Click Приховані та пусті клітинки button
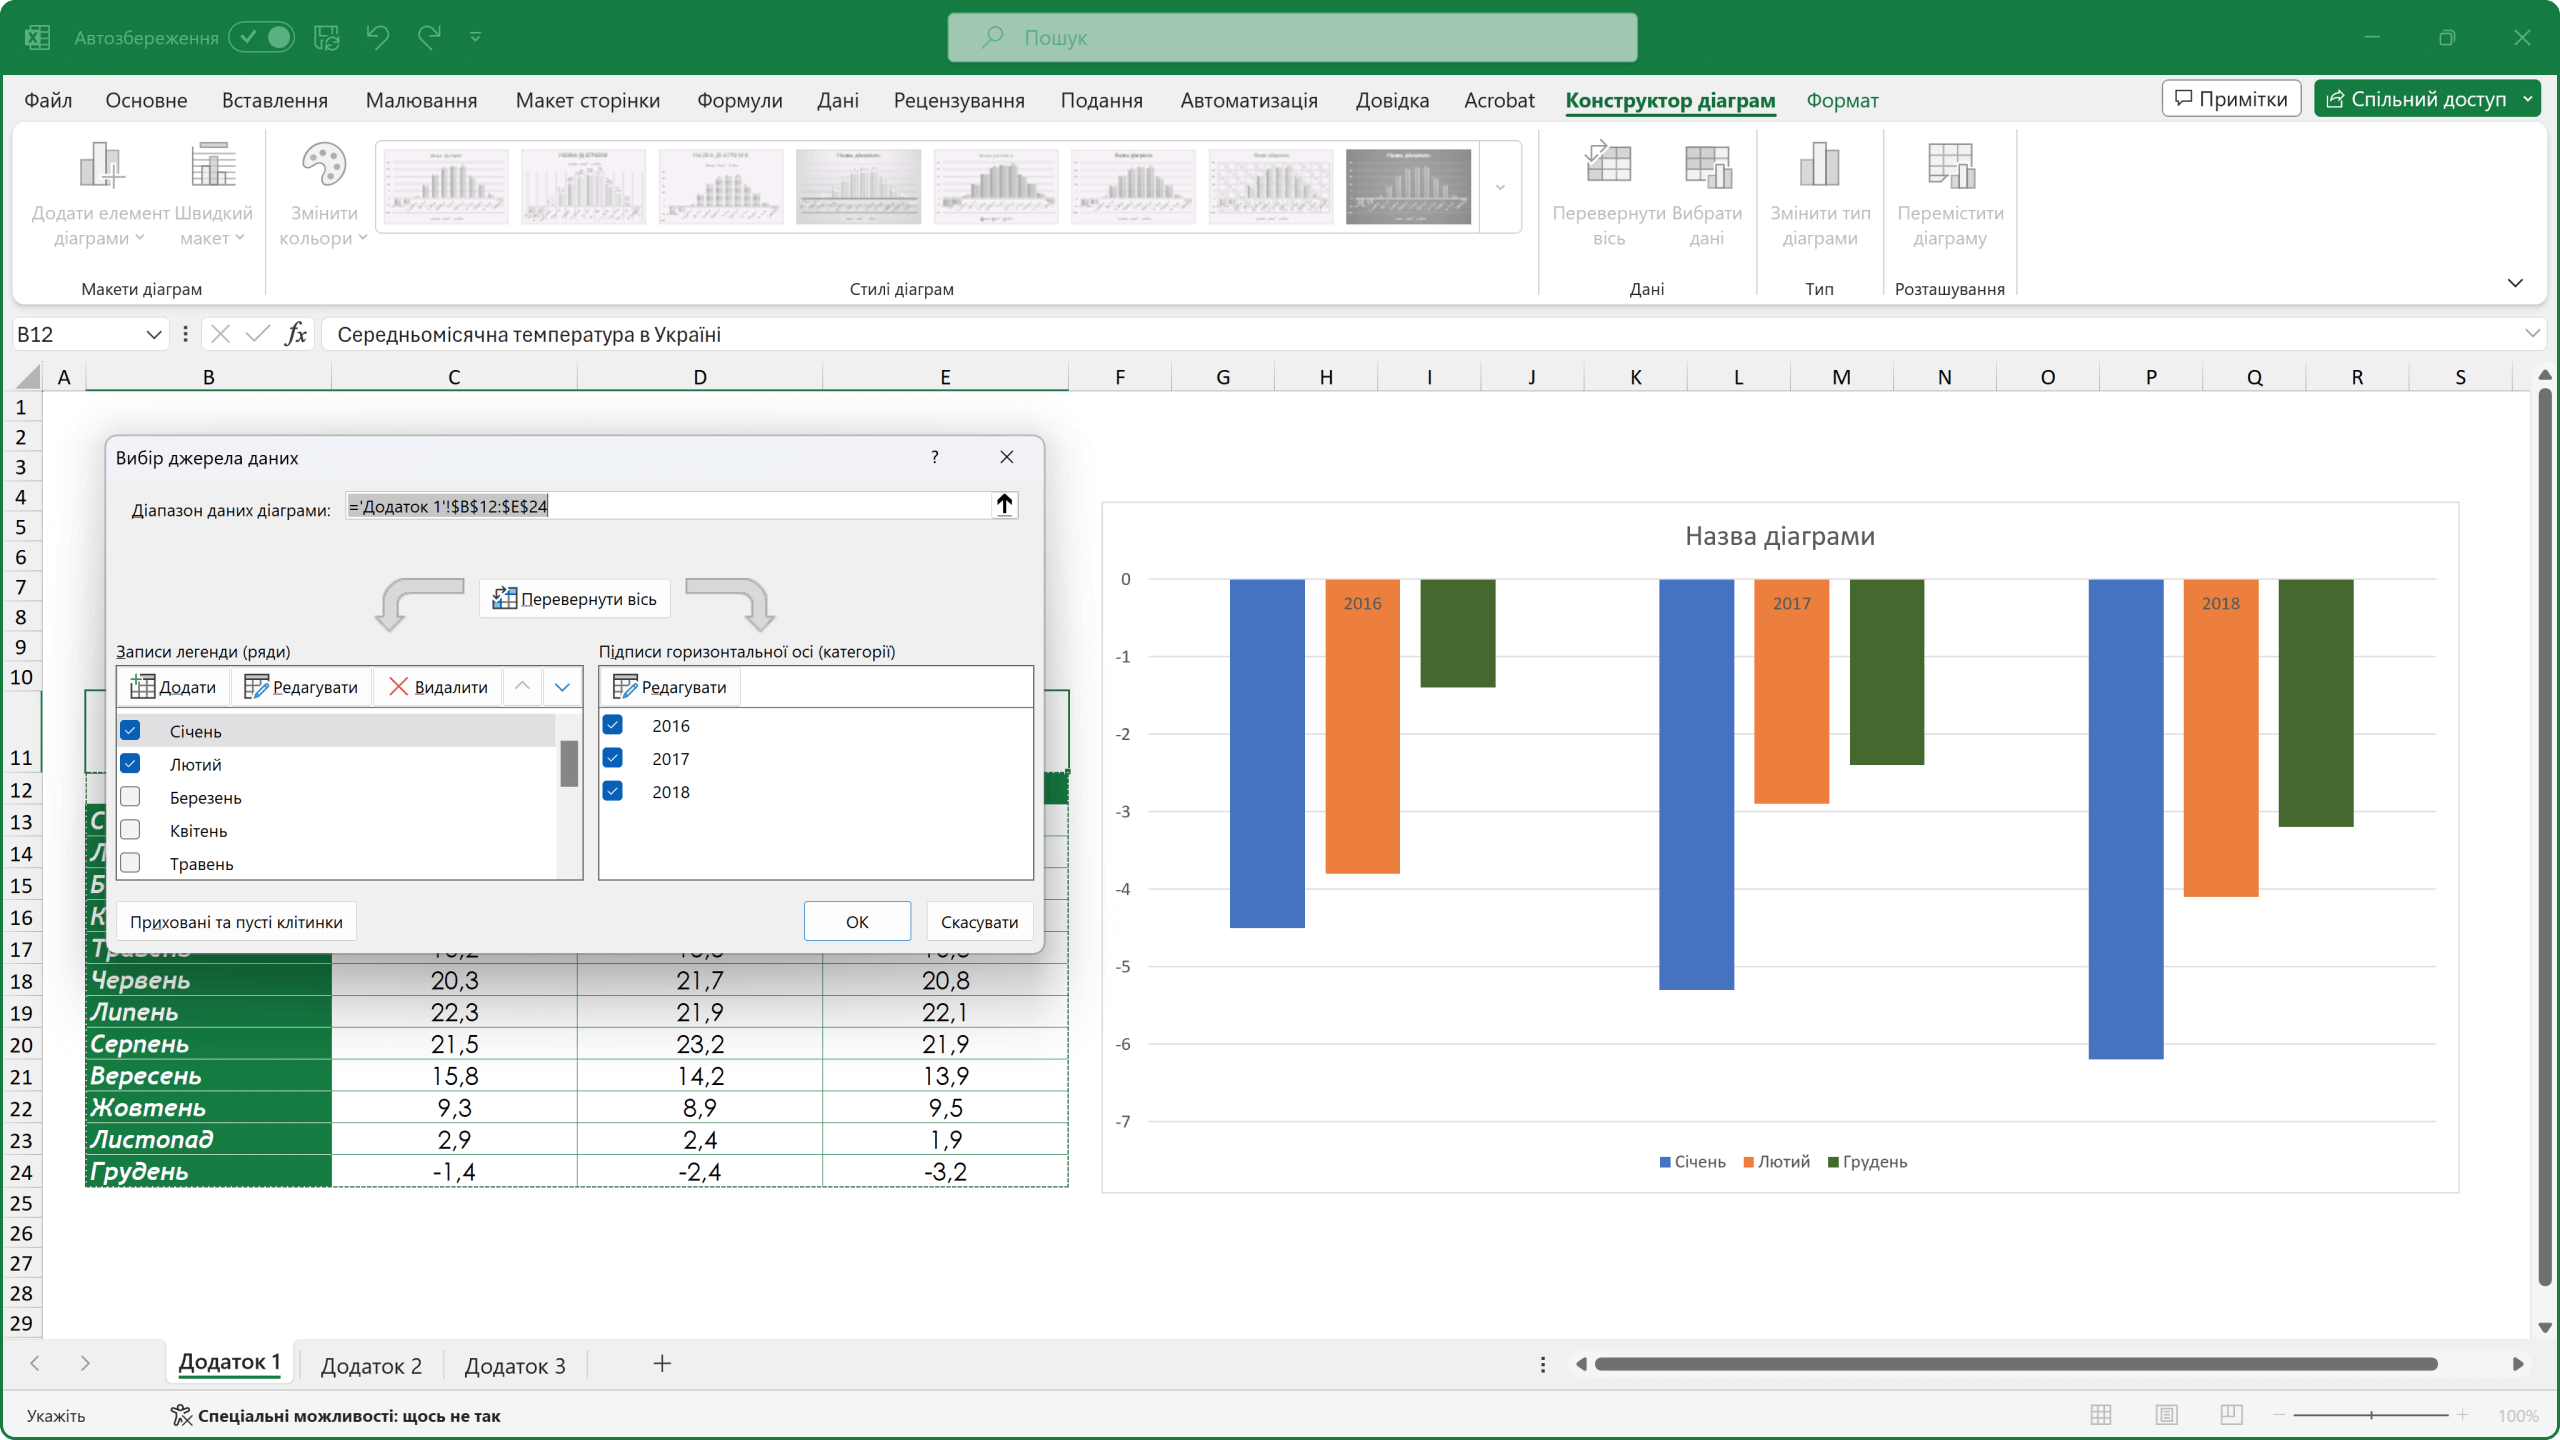This screenshot has width=2560, height=1440. (x=236, y=921)
